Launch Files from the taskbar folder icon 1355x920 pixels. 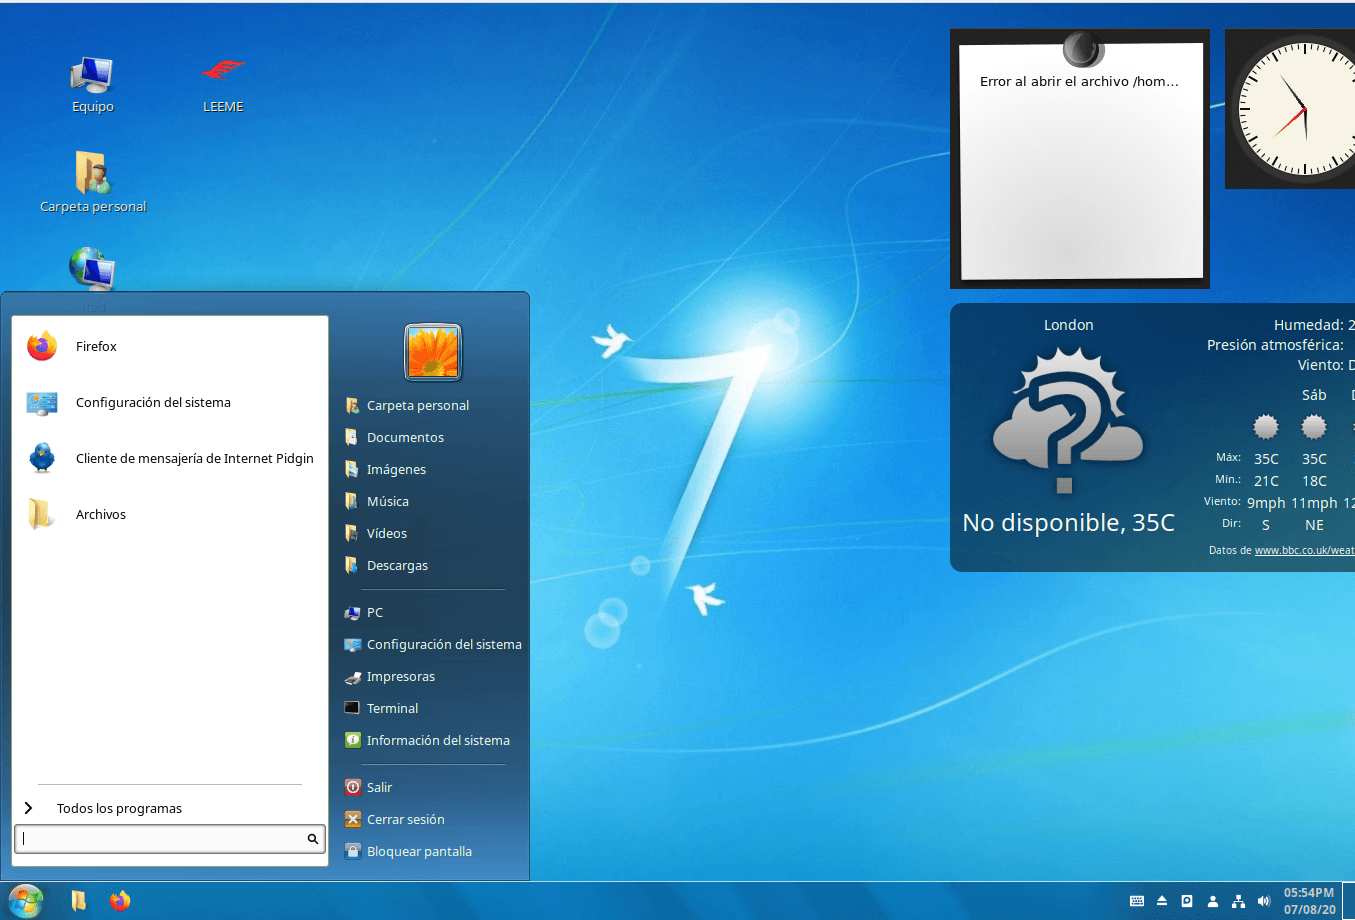(78, 901)
